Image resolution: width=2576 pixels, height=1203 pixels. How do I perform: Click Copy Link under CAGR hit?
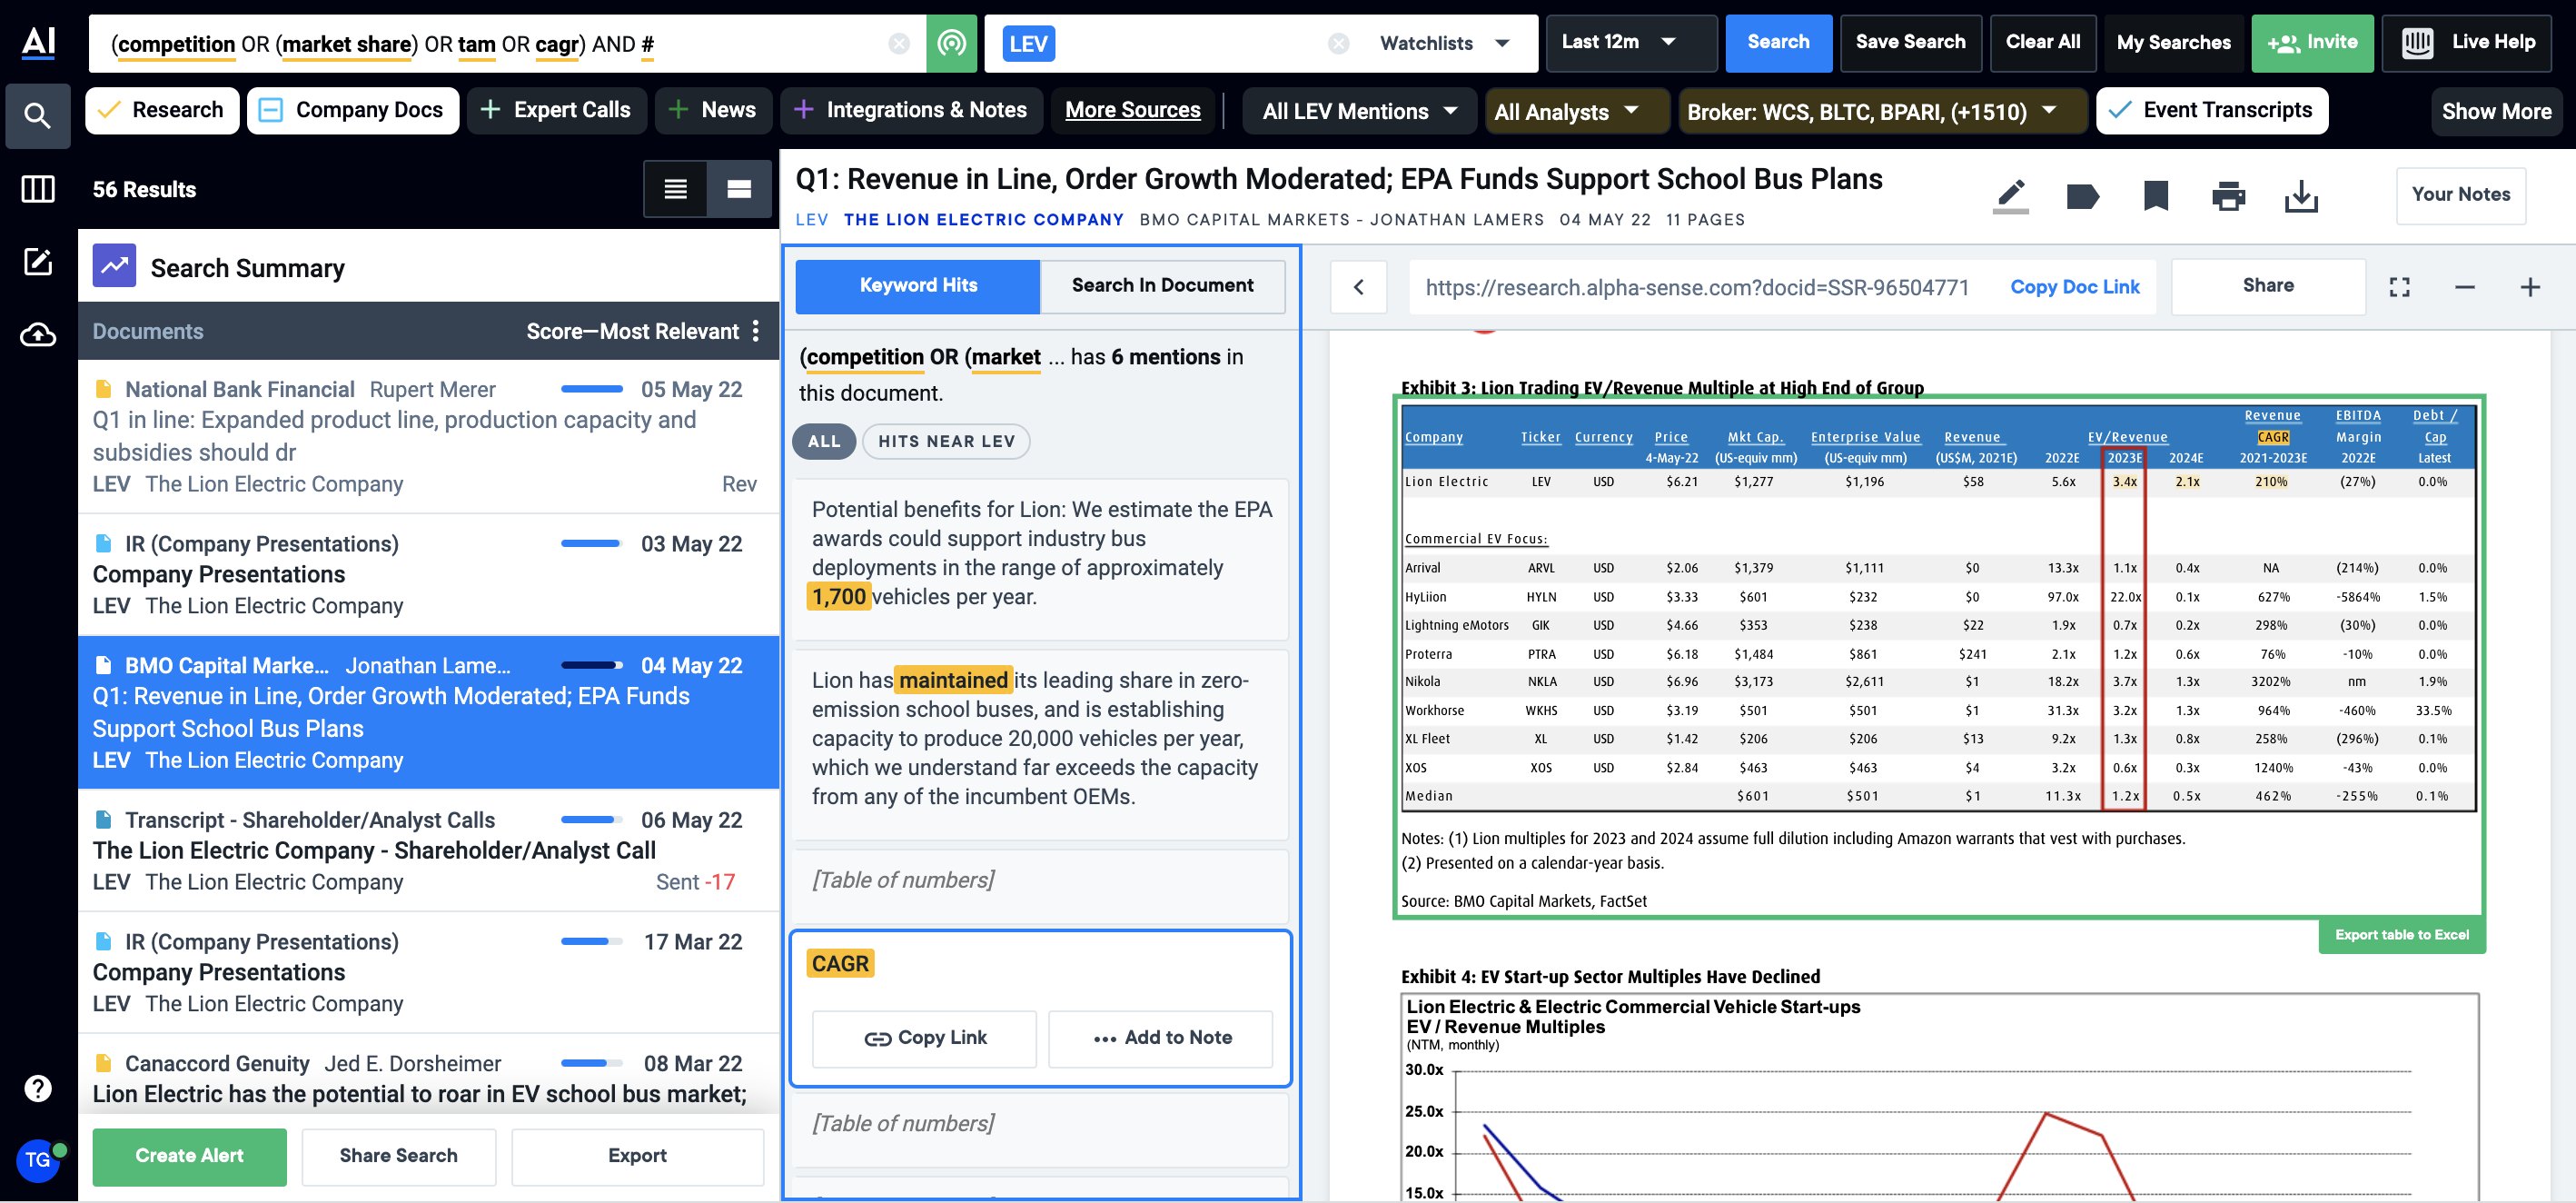pos(924,1038)
